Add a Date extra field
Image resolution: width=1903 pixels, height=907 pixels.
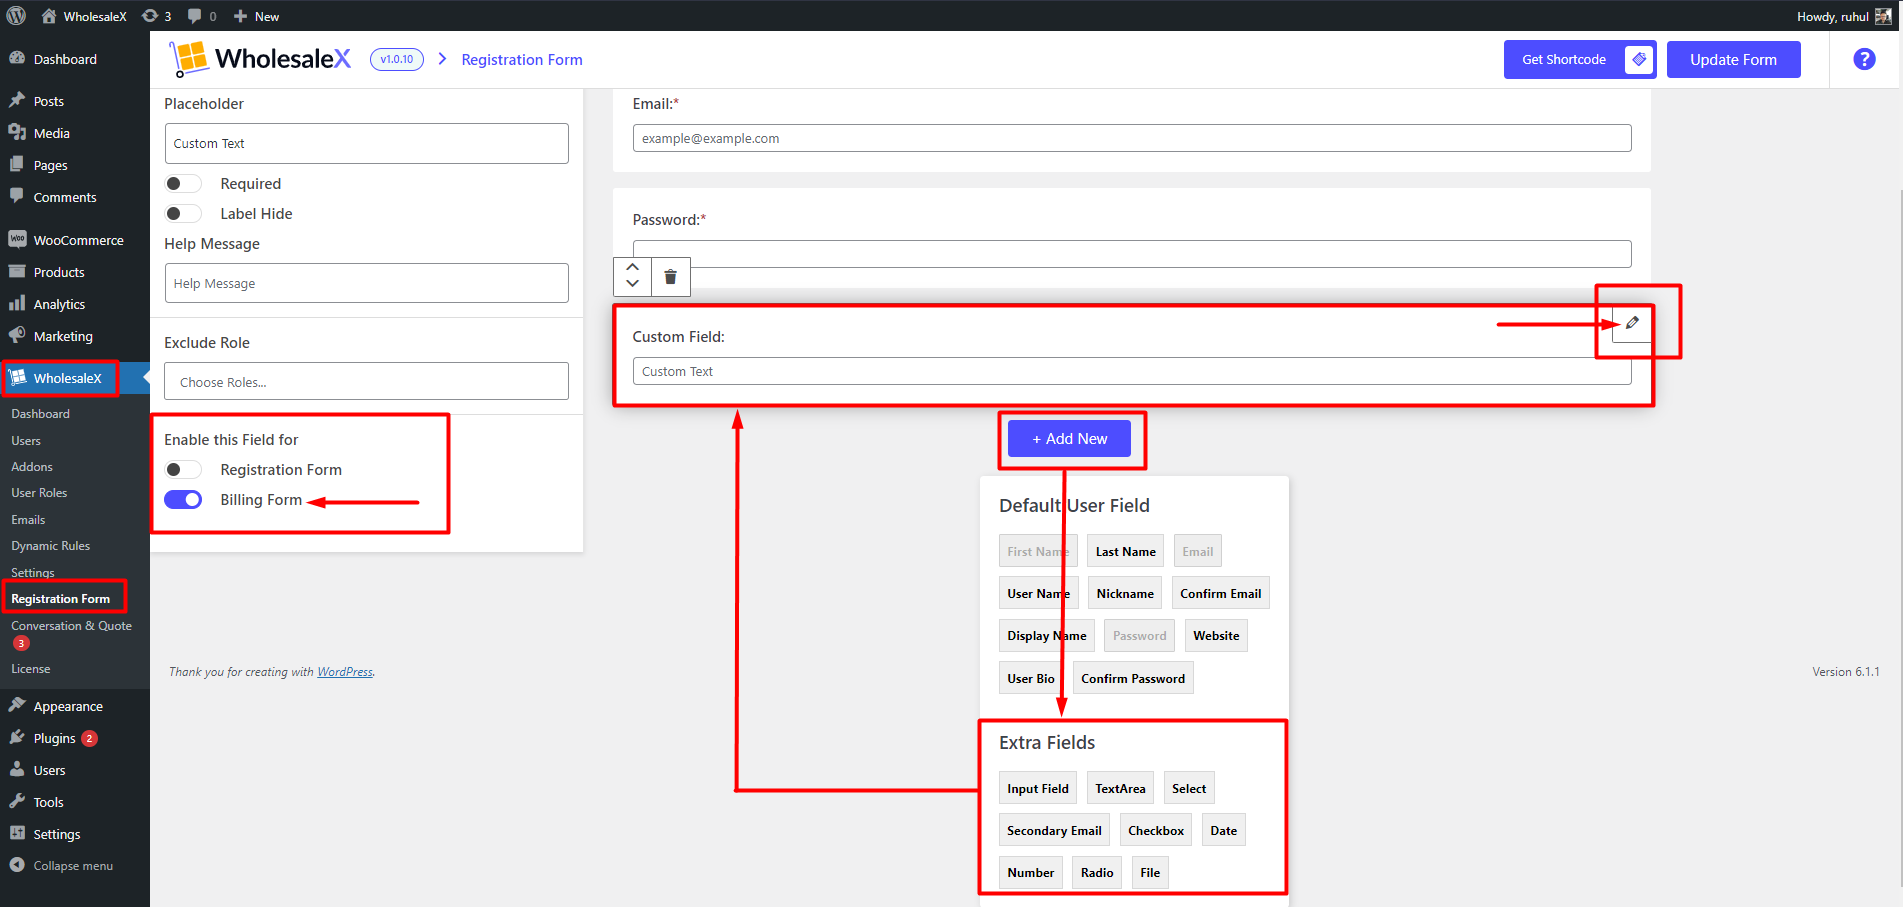pyautogui.click(x=1223, y=830)
